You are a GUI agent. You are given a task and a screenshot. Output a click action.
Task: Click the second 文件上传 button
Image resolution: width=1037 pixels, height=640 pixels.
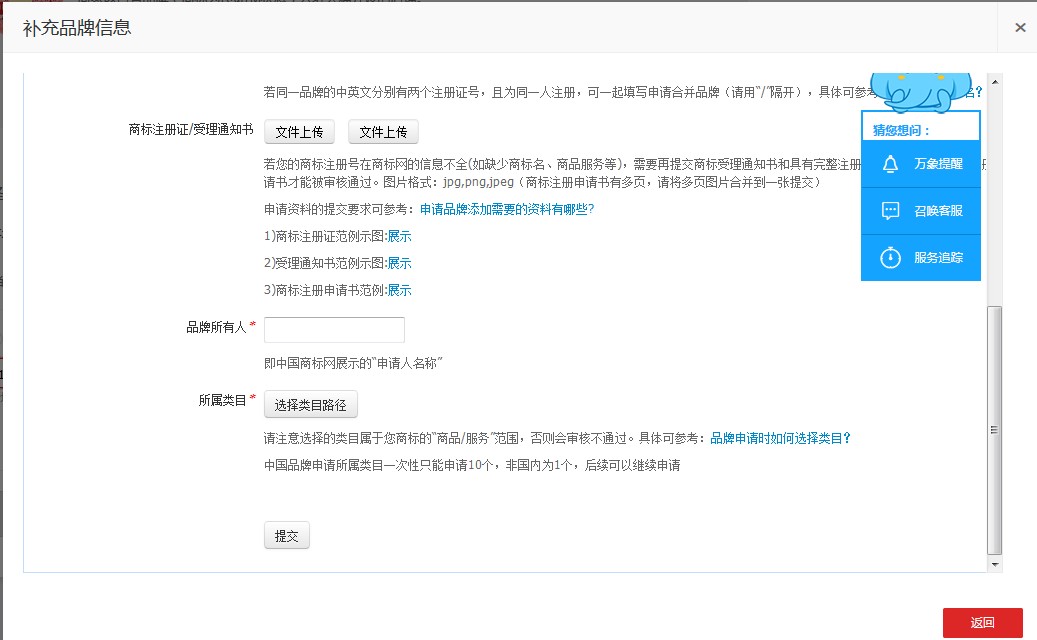pos(383,132)
